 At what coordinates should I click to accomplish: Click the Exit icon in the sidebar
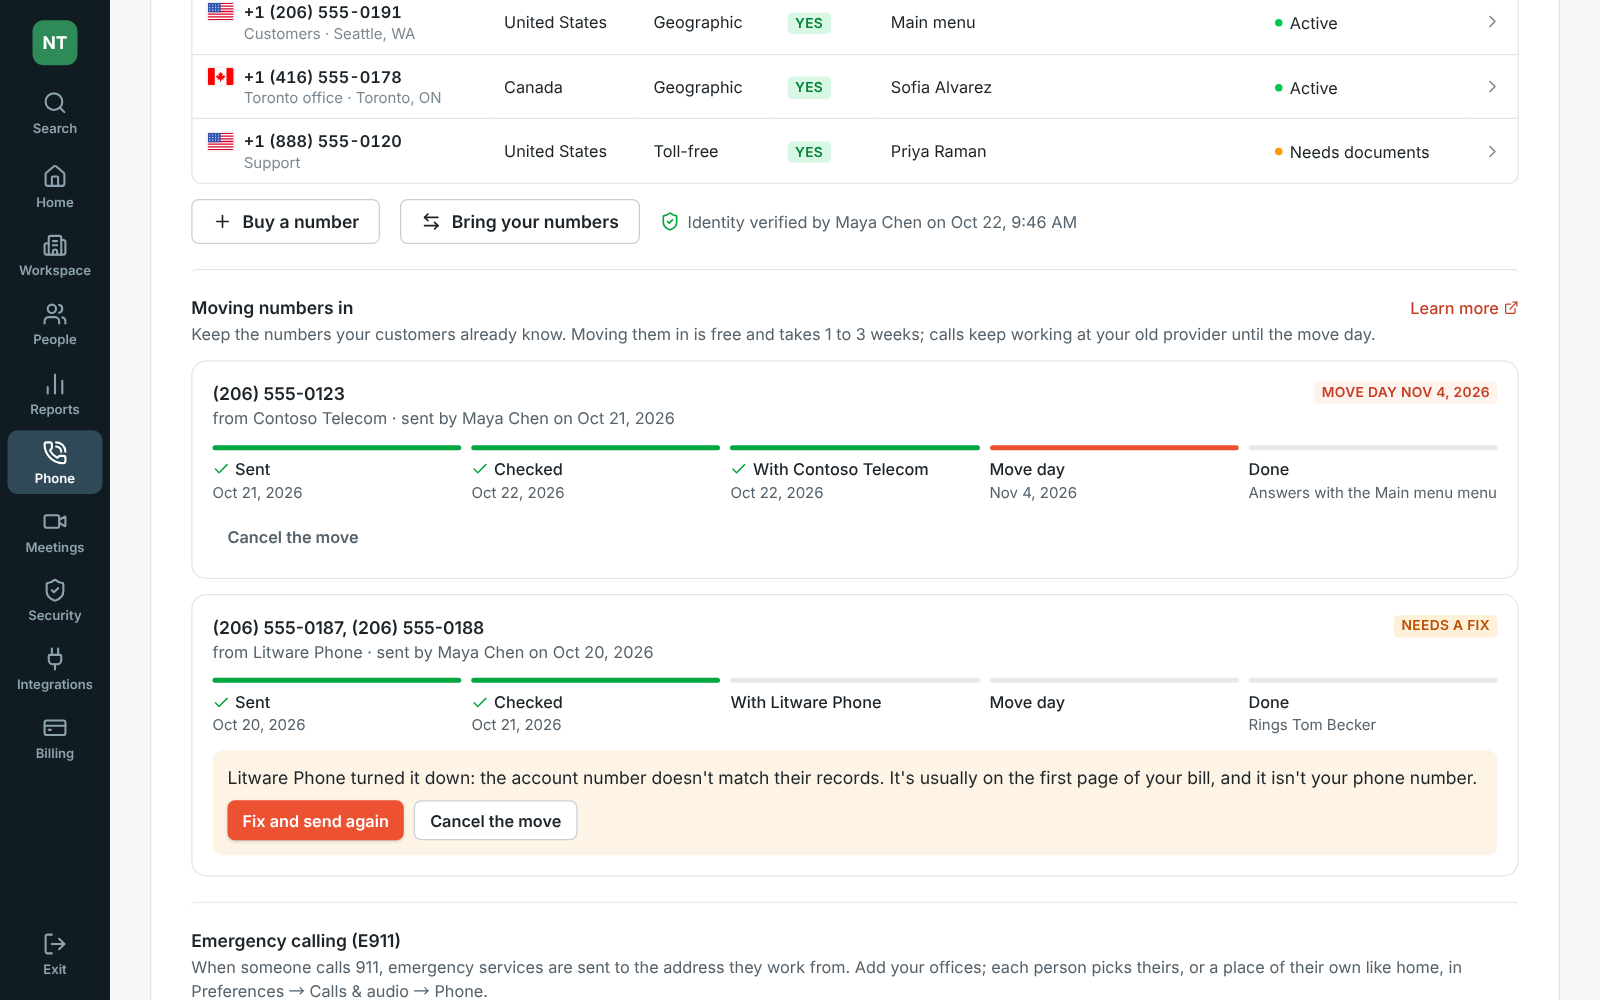point(55,944)
